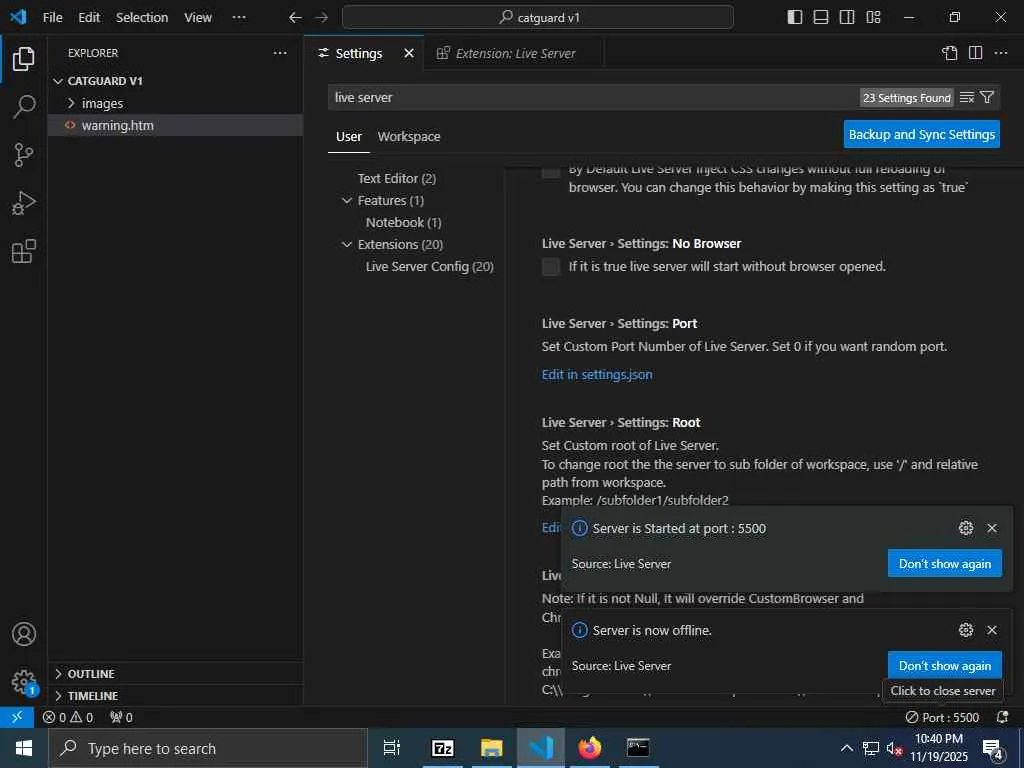Open the Accounts menu icon
The width and height of the screenshot is (1024, 768).
(x=24, y=634)
